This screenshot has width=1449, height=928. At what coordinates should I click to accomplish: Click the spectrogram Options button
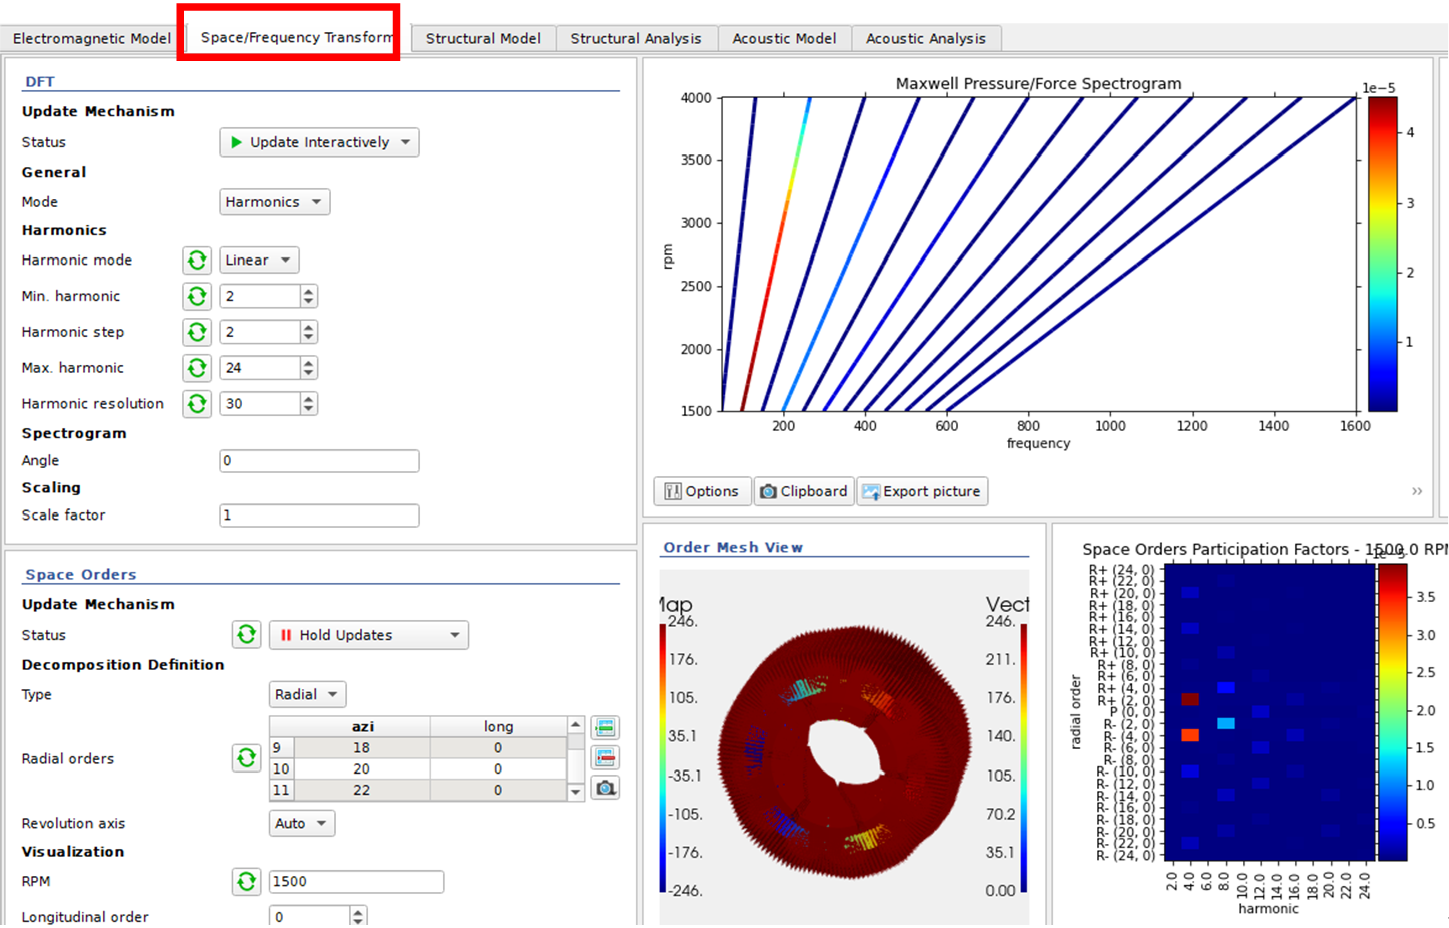[x=701, y=491]
